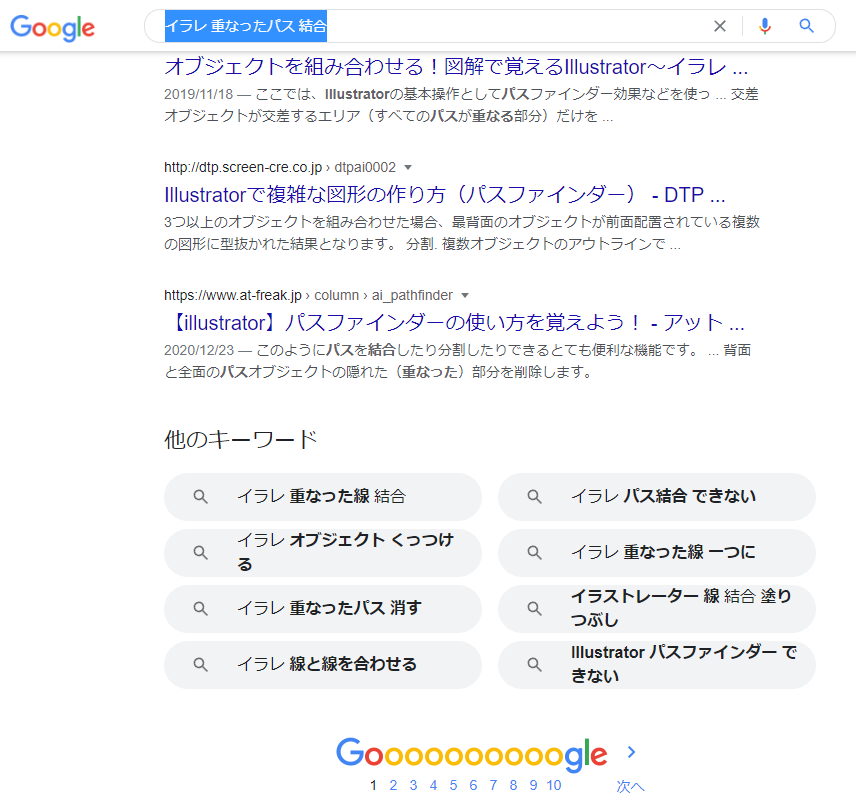Expand the dropdown arrow beside dtp.screen-cre.co.jp URL
The image size is (856, 811).
[408, 167]
